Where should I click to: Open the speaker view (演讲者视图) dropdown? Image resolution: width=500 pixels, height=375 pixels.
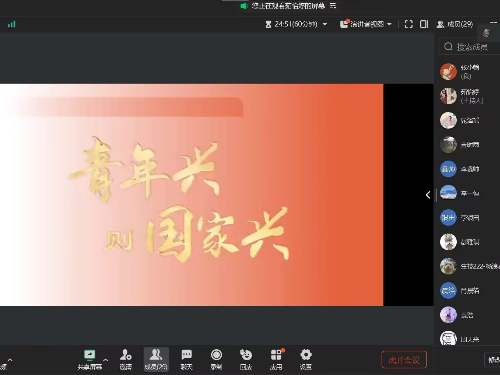(x=365, y=24)
